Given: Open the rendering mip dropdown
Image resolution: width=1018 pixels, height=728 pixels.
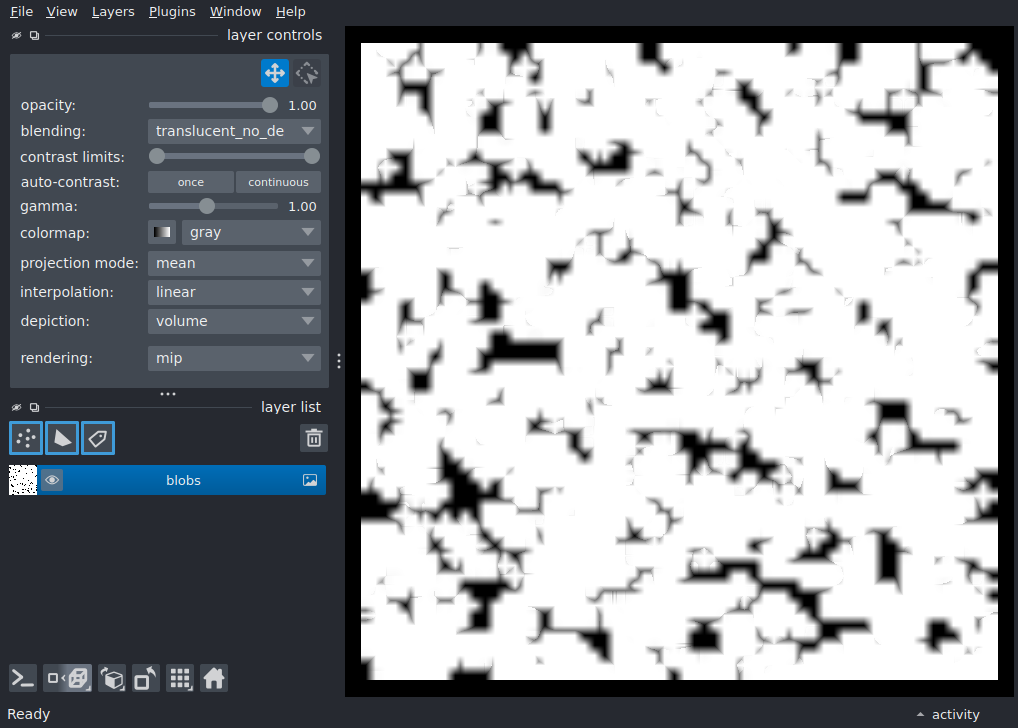Looking at the screenshot, I should coord(234,358).
